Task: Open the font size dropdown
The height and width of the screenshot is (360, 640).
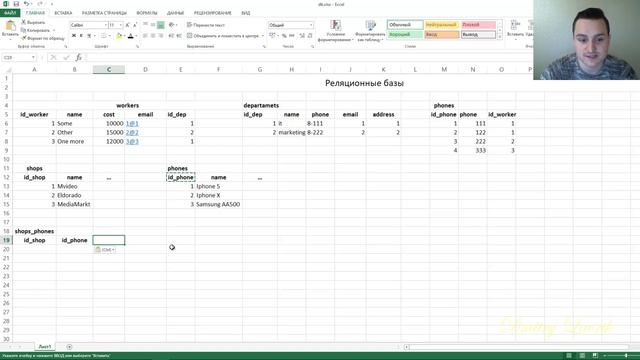Action: point(120,25)
